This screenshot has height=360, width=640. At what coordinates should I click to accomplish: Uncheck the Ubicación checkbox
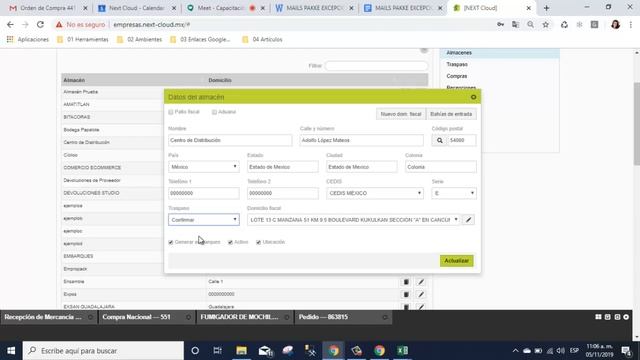pos(258,242)
